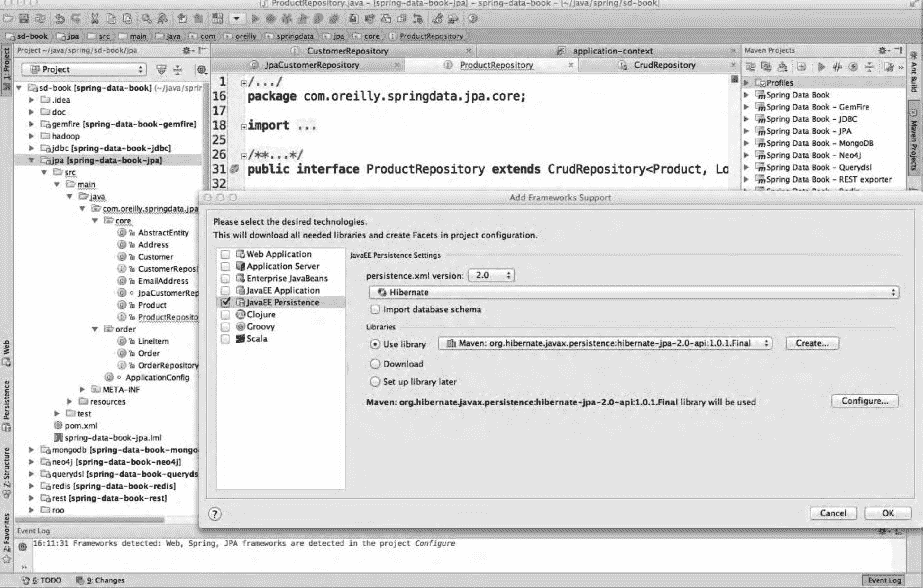Open the Maven Projects settings gear
Screen dimensions: 923x588
coord(883,50)
